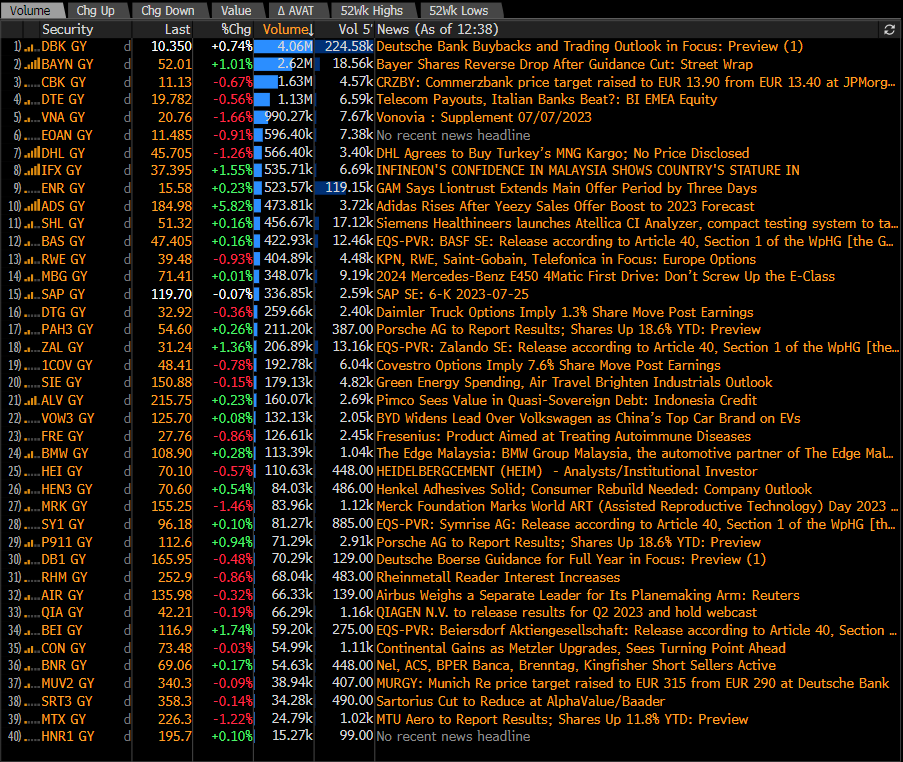Open the signal-bars chart icon for ADS GY
Viewport: 903px width, 762px height.
(32, 206)
